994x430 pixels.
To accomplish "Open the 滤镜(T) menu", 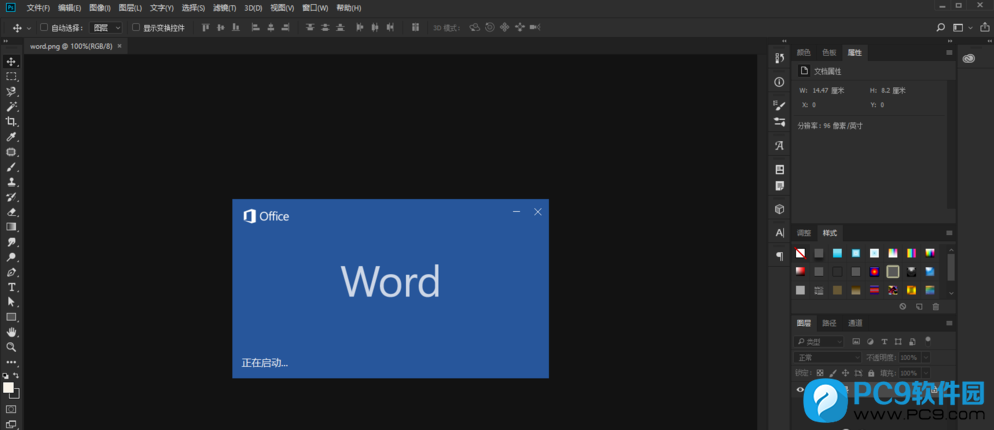I will [224, 8].
